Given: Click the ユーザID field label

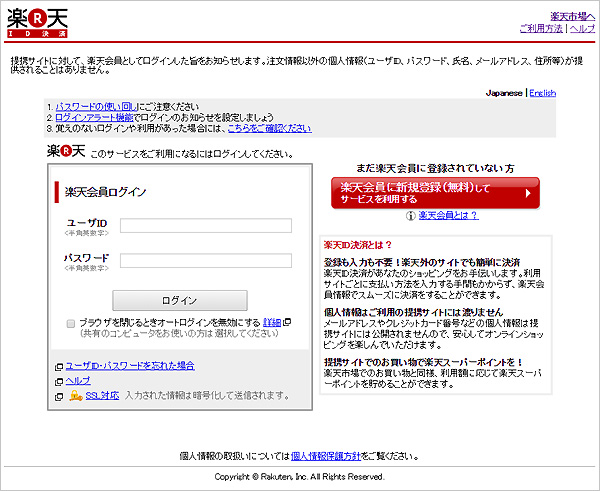Looking at the screenshot, I should [87, 223].
